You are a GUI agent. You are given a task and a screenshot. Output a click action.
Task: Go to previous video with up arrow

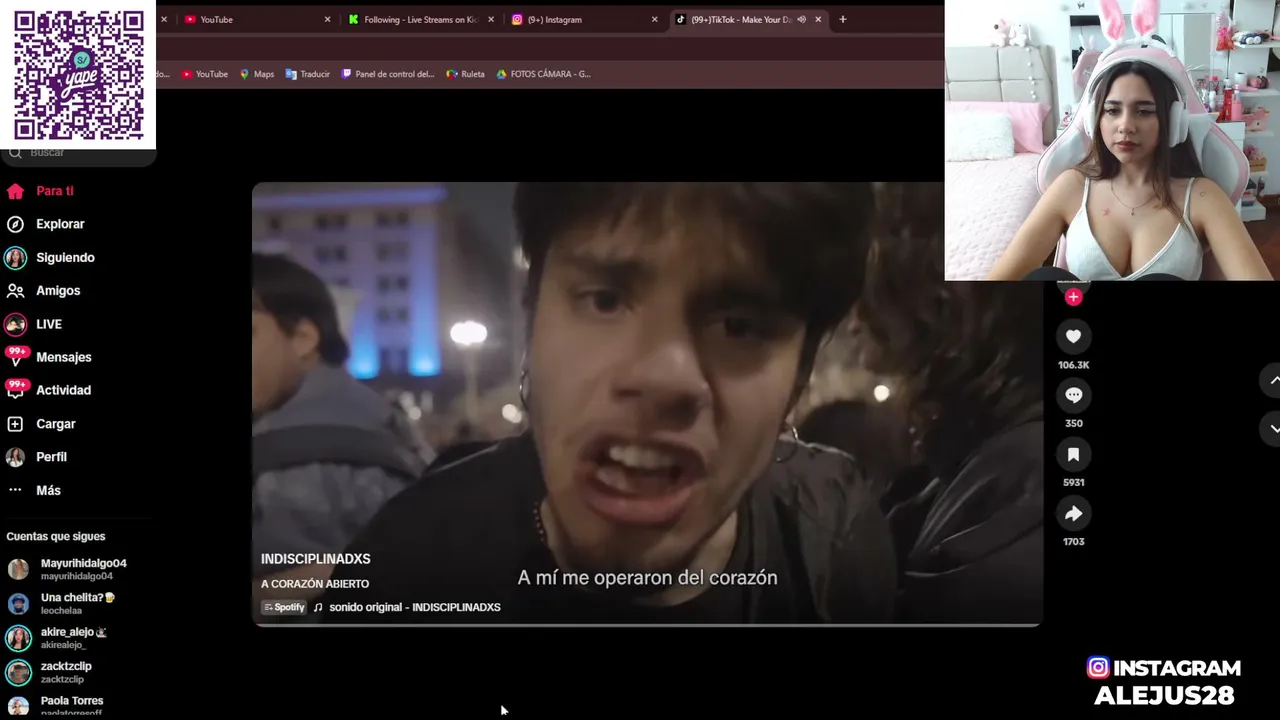point(1273,380)
